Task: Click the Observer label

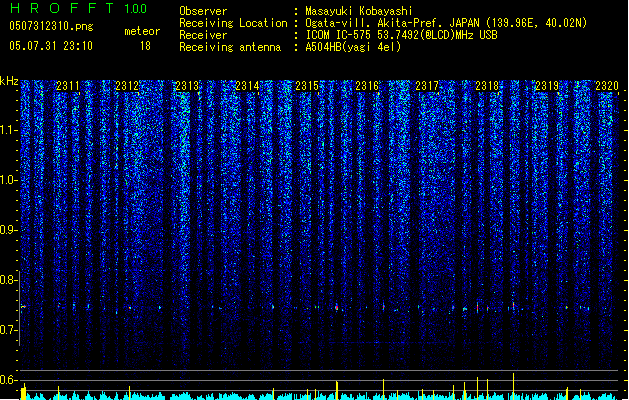Action: (x=203, y=11)
